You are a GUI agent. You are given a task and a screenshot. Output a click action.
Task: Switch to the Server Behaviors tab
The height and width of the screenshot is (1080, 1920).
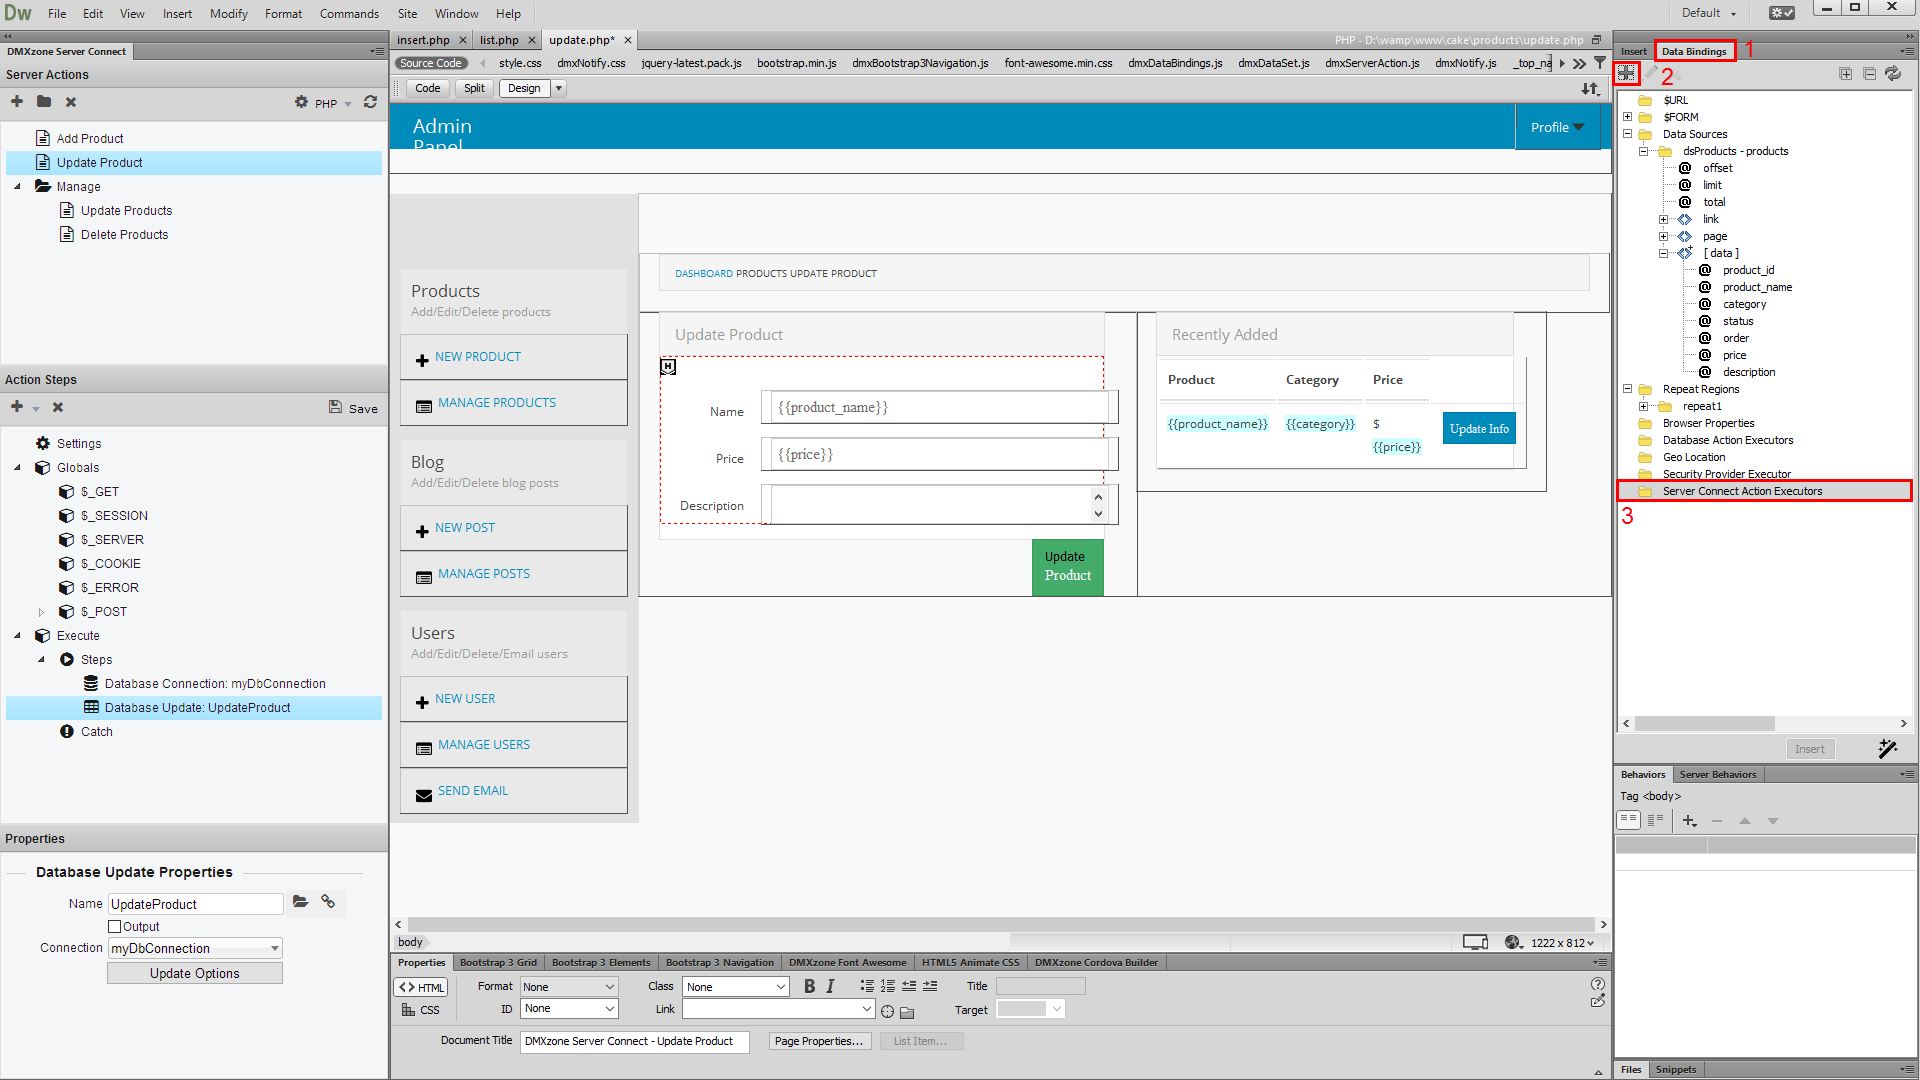click(x=1717, y=774)
